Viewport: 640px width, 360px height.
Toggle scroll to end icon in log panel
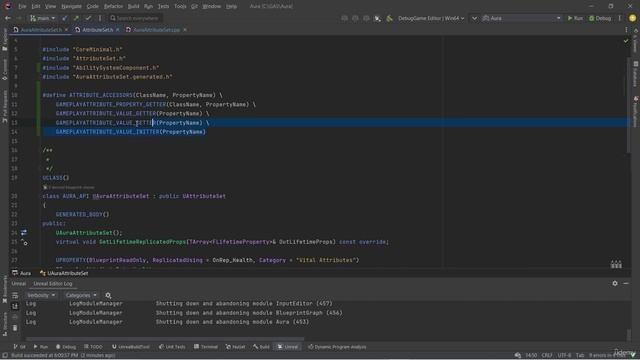(15, 306)
